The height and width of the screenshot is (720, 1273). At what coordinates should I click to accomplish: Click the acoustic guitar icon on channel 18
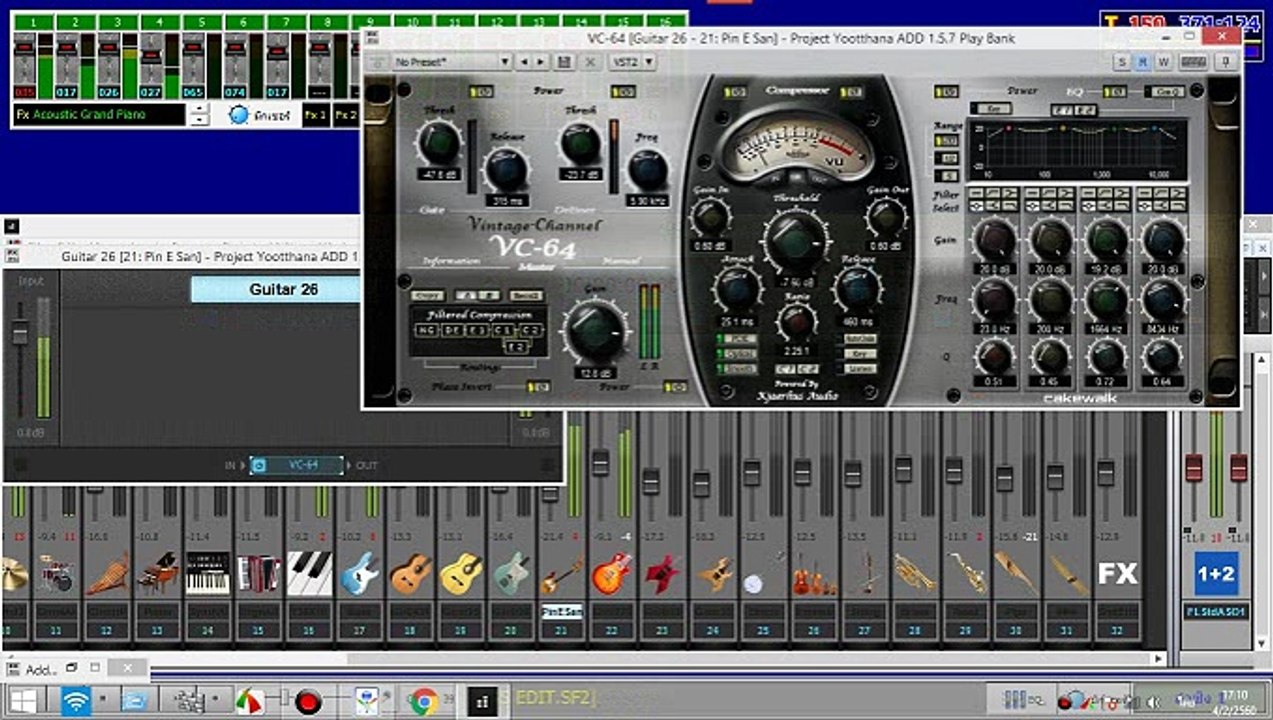(x=410, y=574)
